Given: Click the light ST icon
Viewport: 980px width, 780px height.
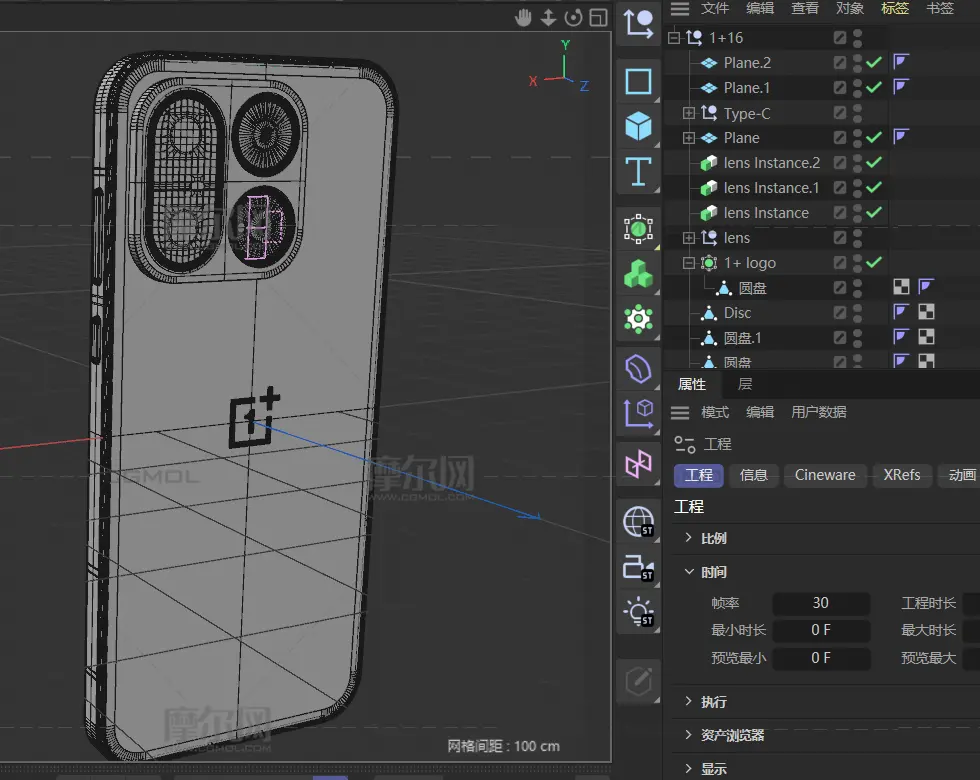Looking at the screenshot, I should (x=638, y=612).
